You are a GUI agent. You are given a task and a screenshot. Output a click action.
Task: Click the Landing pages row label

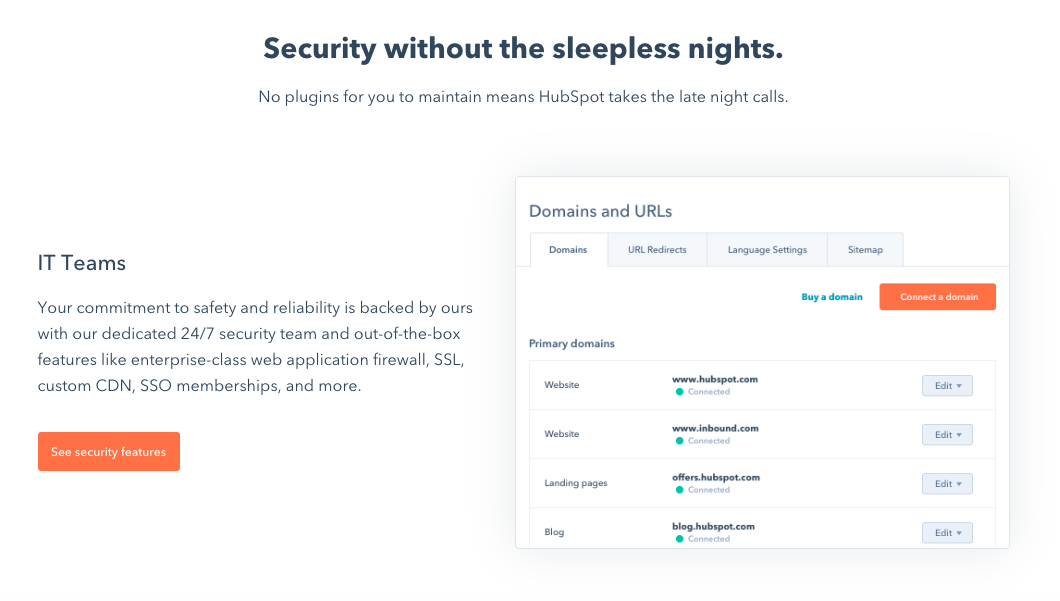576,484
